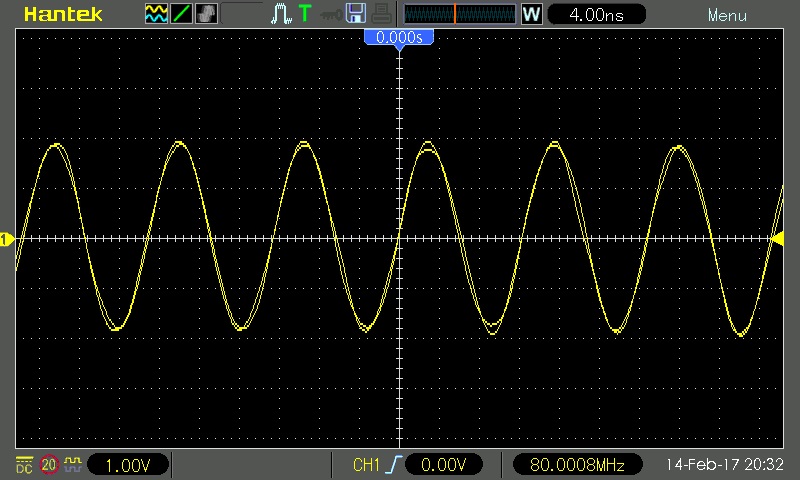Click the 0.000s horizontal trigger position marker
The width and height of the screenshot is (800, 480).
(x=399, y=38)
